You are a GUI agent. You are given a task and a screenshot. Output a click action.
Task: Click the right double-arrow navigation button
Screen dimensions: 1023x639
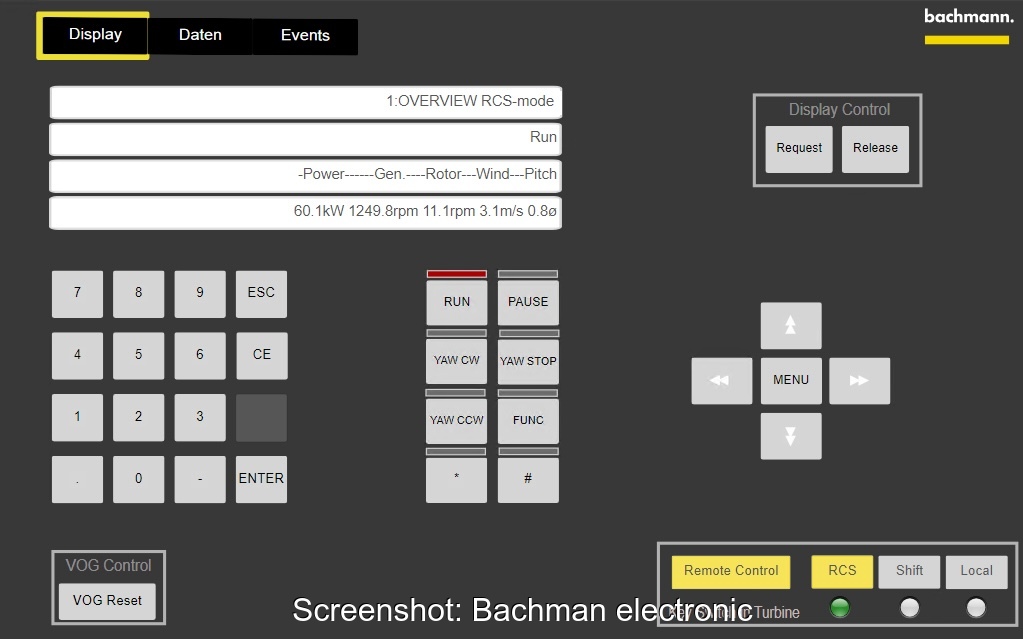tap(859, 381)
